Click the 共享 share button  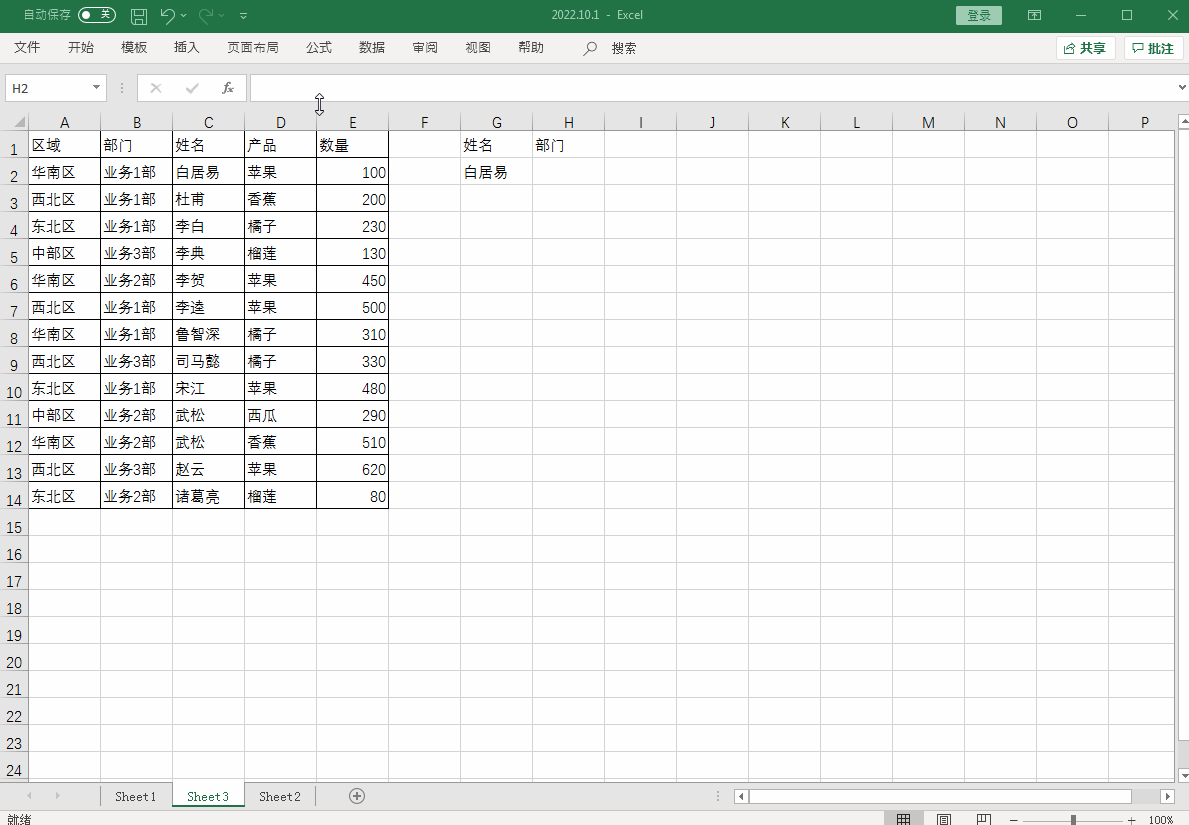(x=1085, y=49)
